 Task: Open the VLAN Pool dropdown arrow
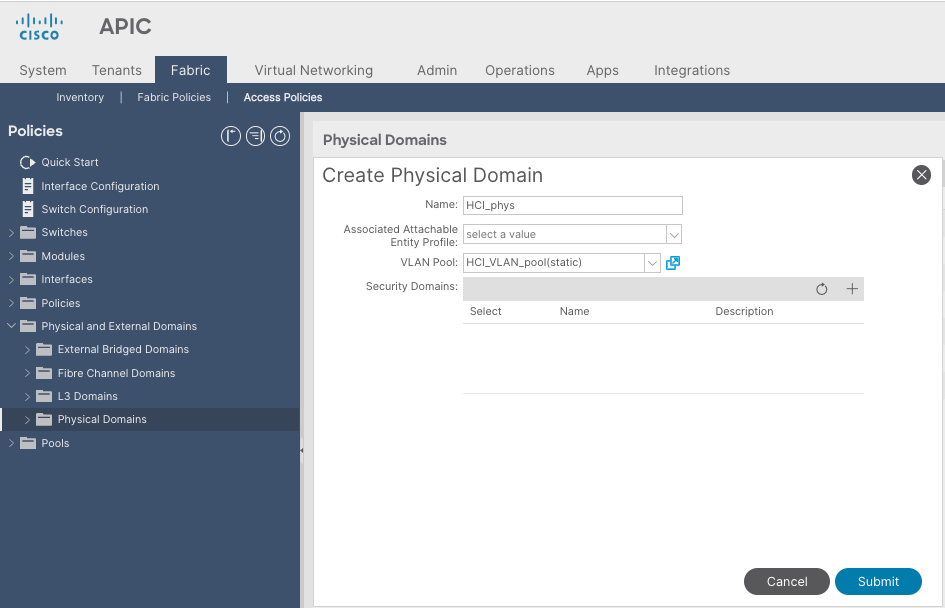point(652,263)
